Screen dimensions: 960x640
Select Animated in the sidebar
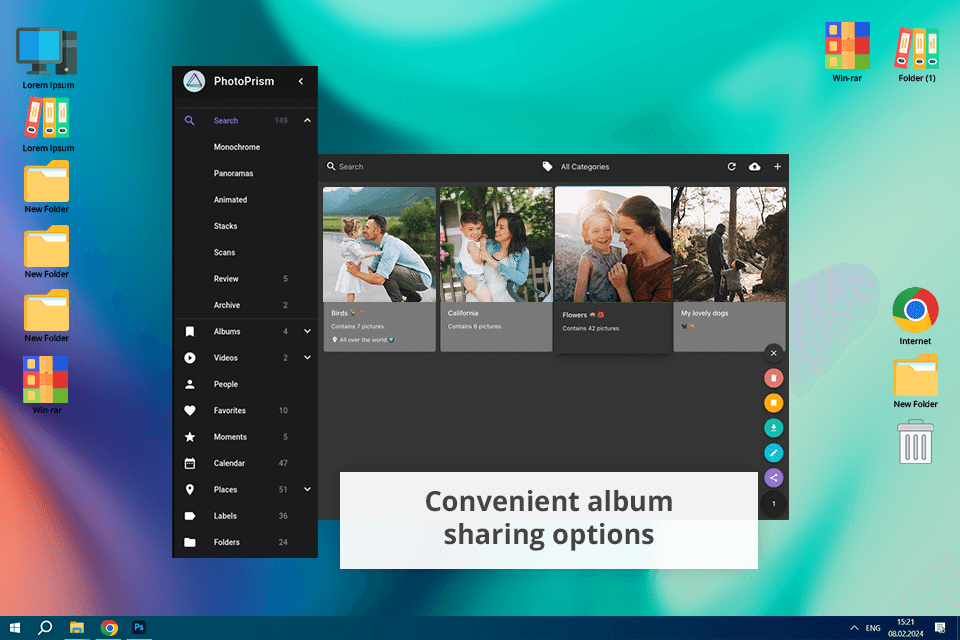pos(230,200)
